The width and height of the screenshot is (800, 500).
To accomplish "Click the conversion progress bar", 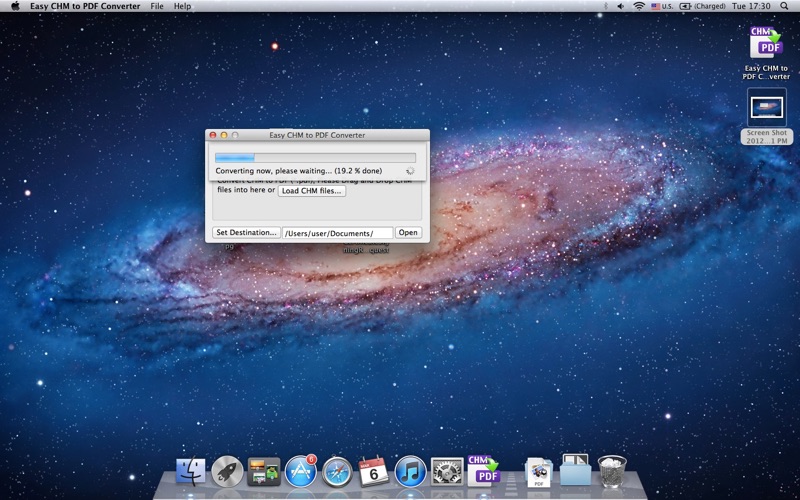I will pyautogui.click(x=315, y=158).
